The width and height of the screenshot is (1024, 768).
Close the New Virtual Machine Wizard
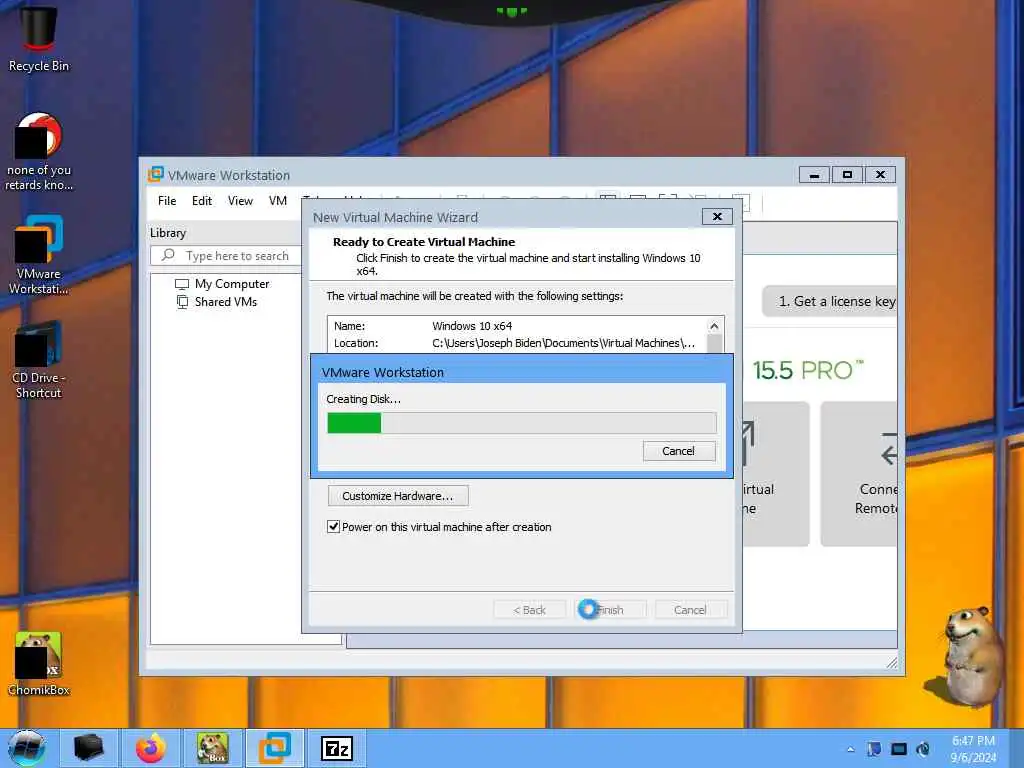tap(717, 217)
